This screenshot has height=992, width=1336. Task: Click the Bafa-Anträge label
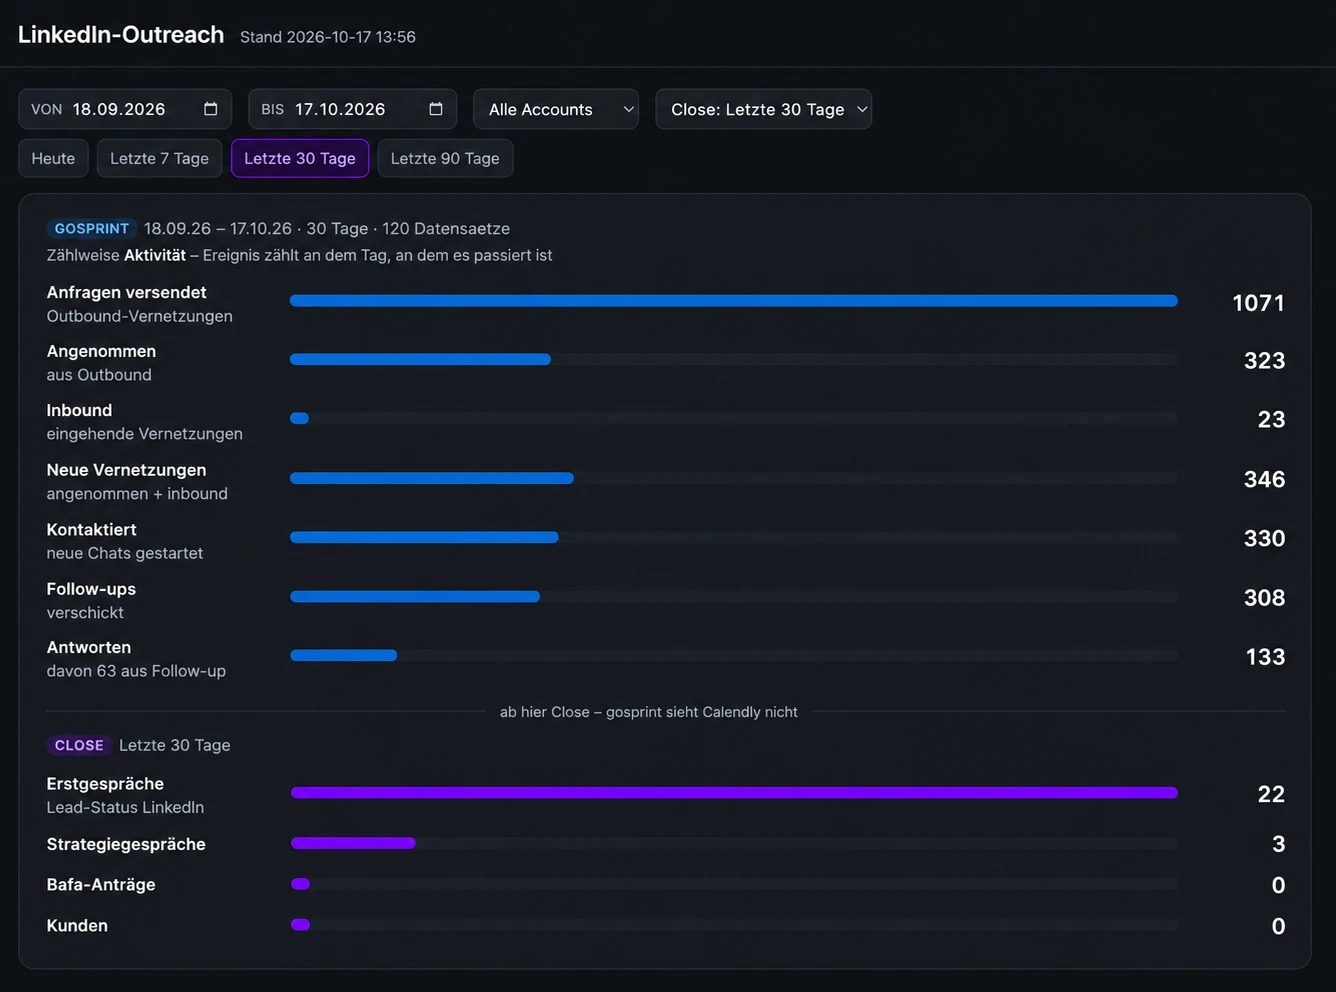tap(101, 884)
